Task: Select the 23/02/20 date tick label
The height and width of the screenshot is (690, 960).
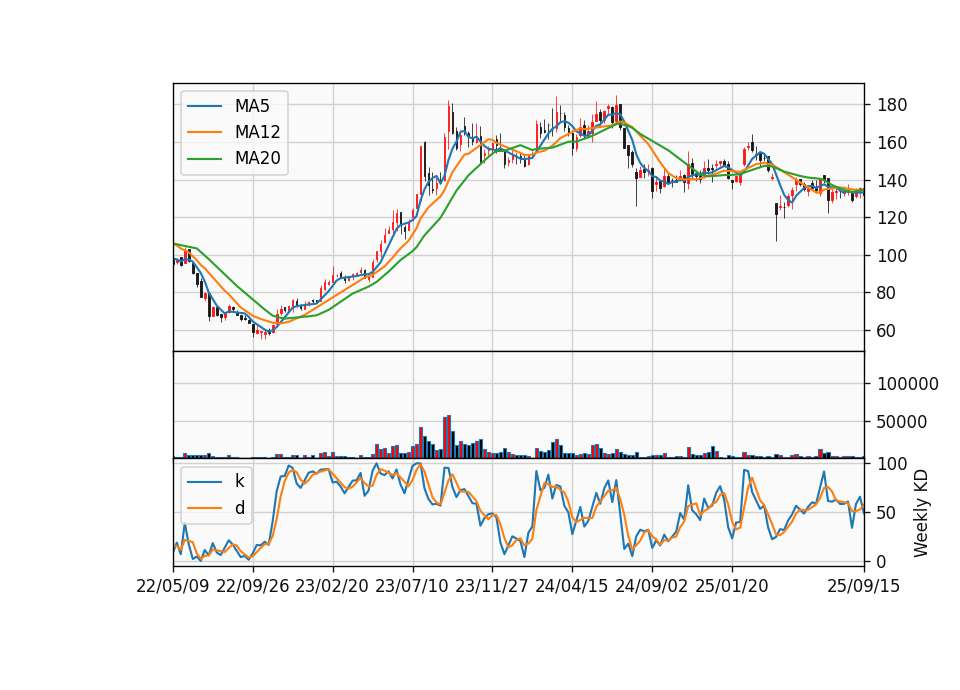Action: tap(332, 586)
